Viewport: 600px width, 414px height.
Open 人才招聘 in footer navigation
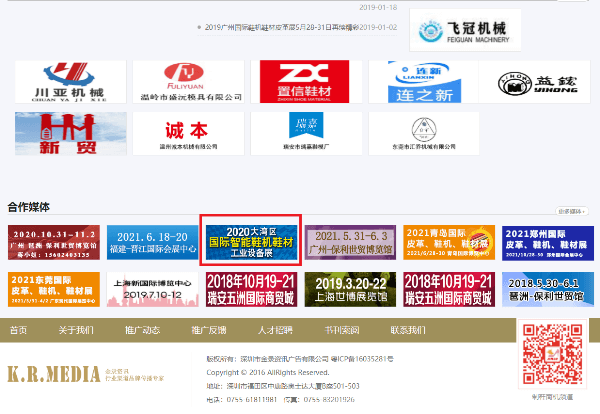pos(275,330)
